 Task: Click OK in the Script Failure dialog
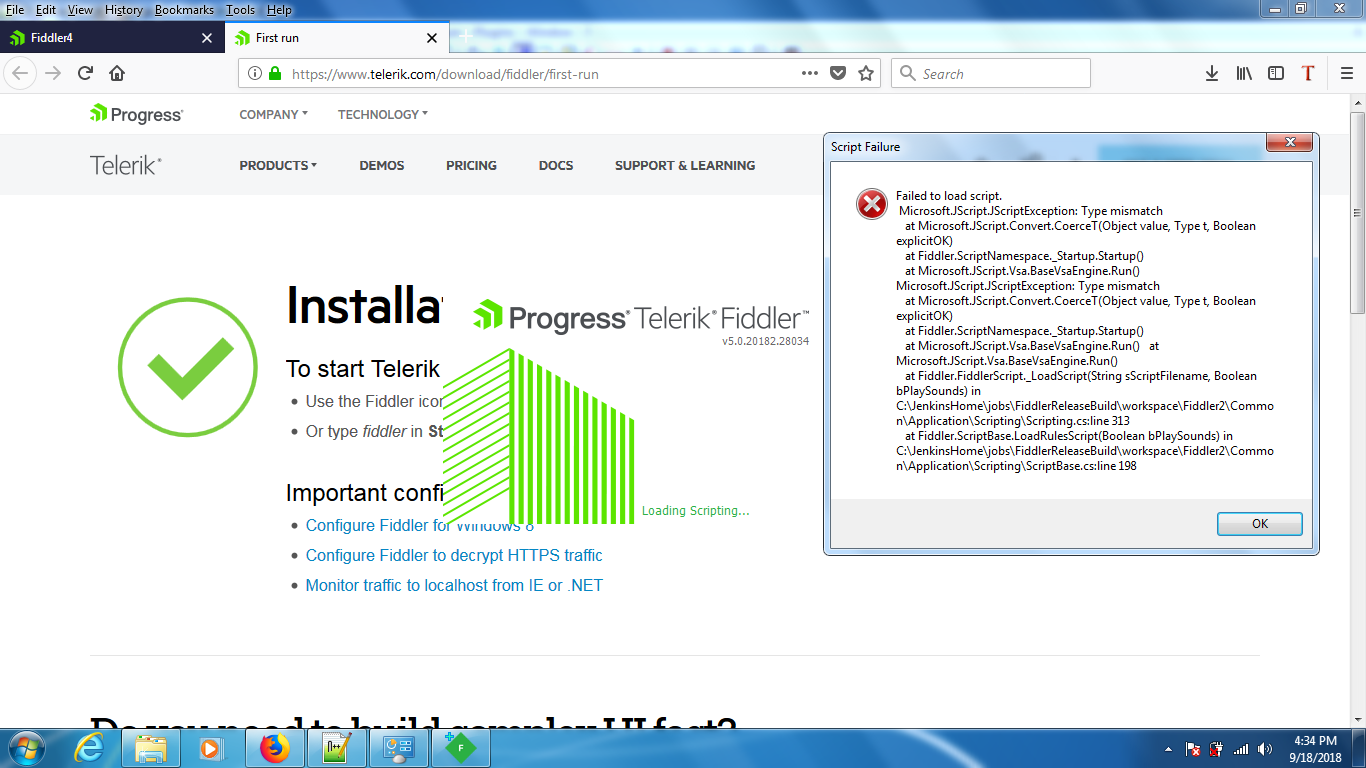1259,523
